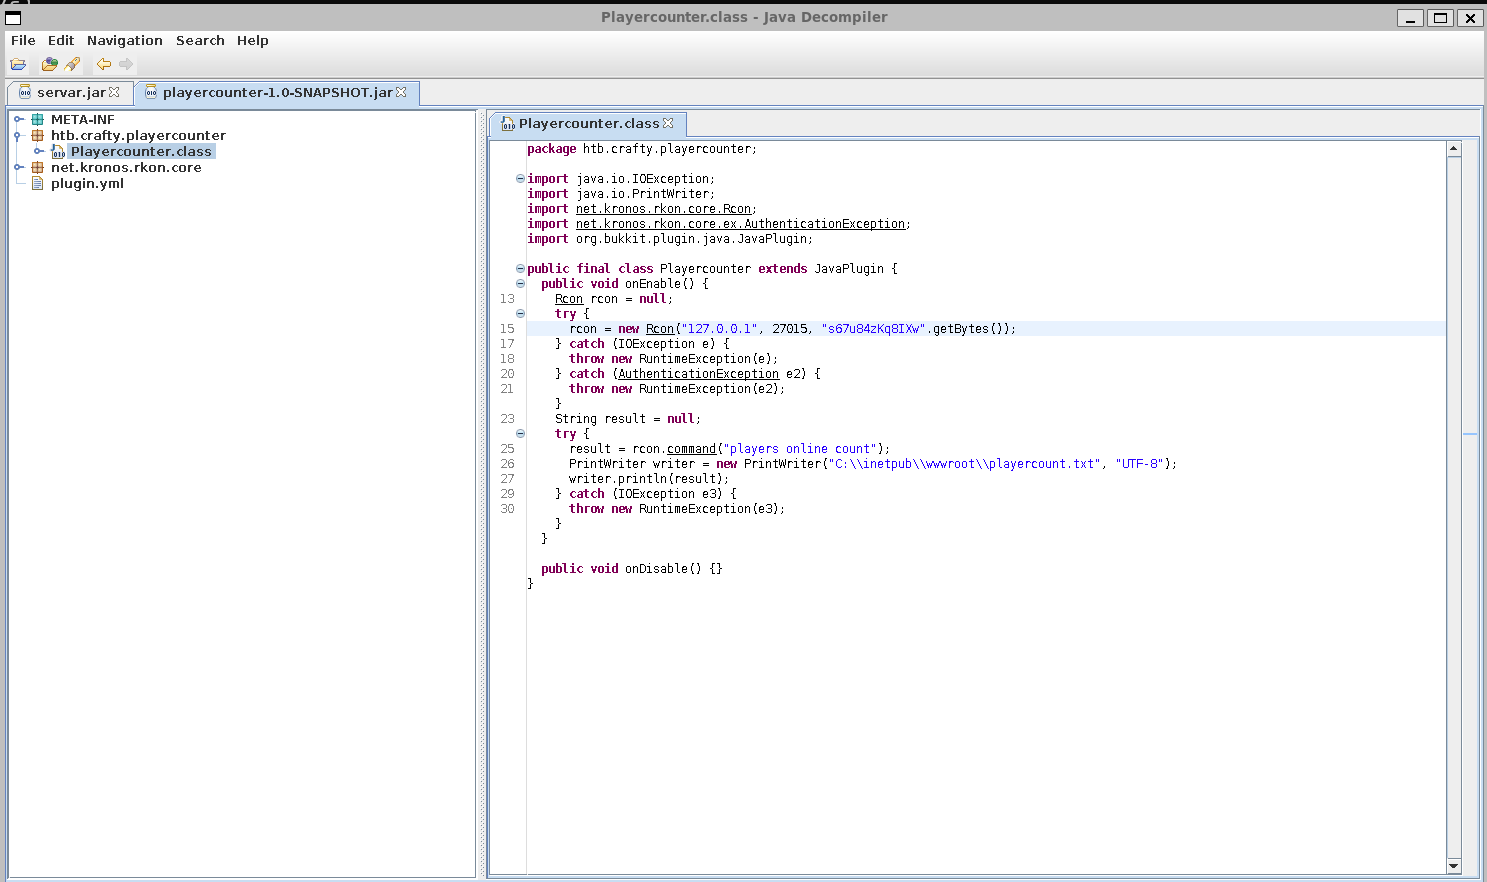Click the plugin.yml file icon
The width and height of the screenshot is (1487, 882).
(x=37, y=184)
